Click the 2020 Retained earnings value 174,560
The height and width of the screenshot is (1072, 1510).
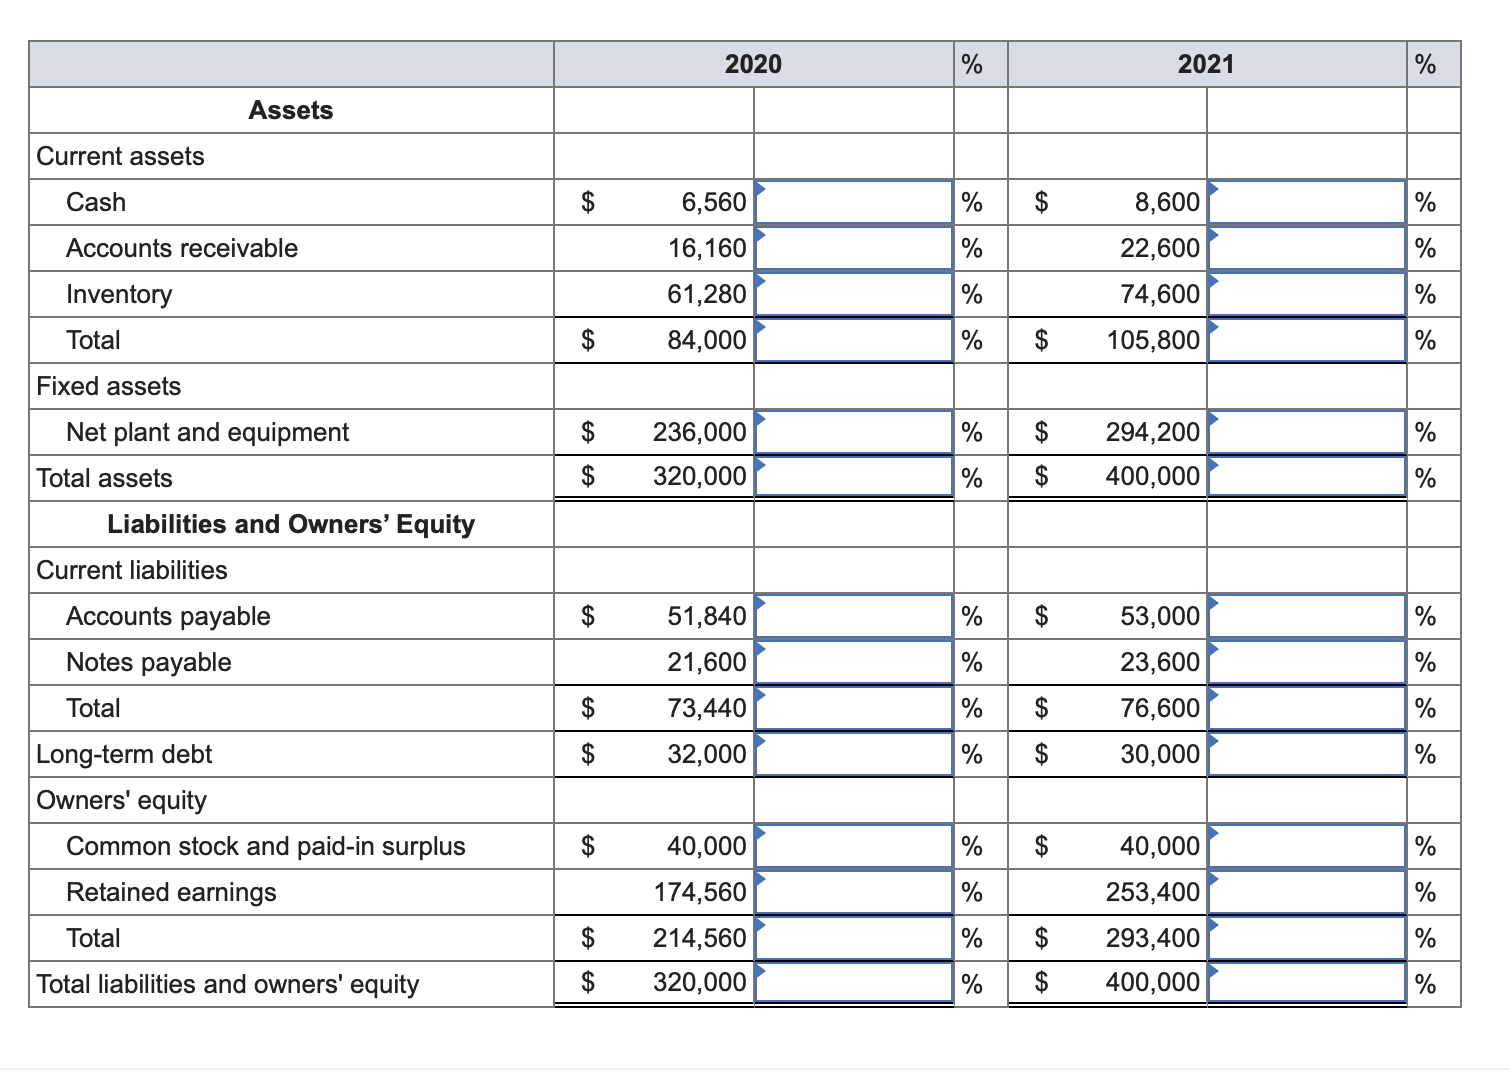[x=700, y=892]
